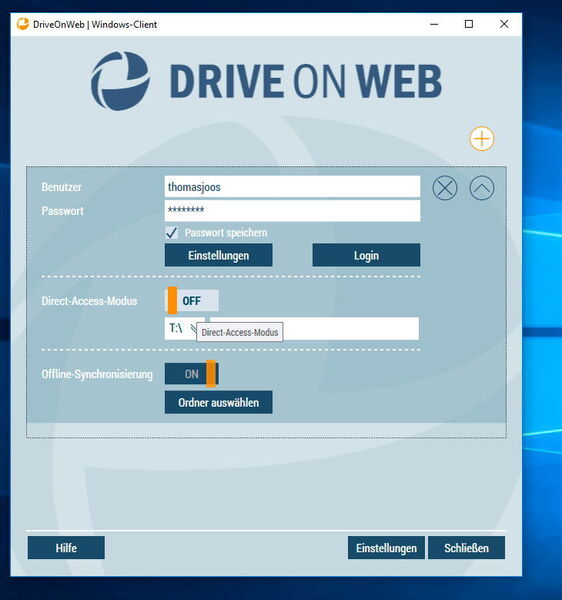The height and width of the screenshot is (600, 562).
Task: Toggle the Offline-Synchronisierung ON switch
Action: click(x=192, y=374)
